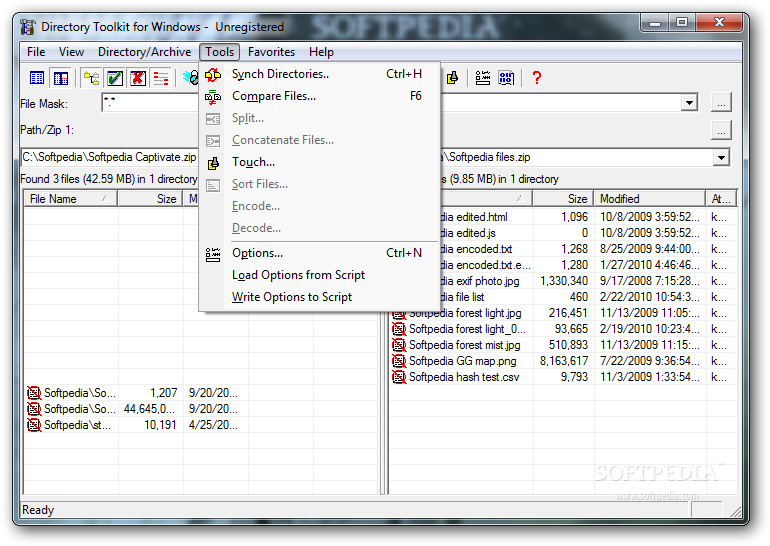This screenshot has height=546, width=770.
Task: Select the 'dia encoded.txt.e...' row sized 1,280
Action: pos(563,265)
